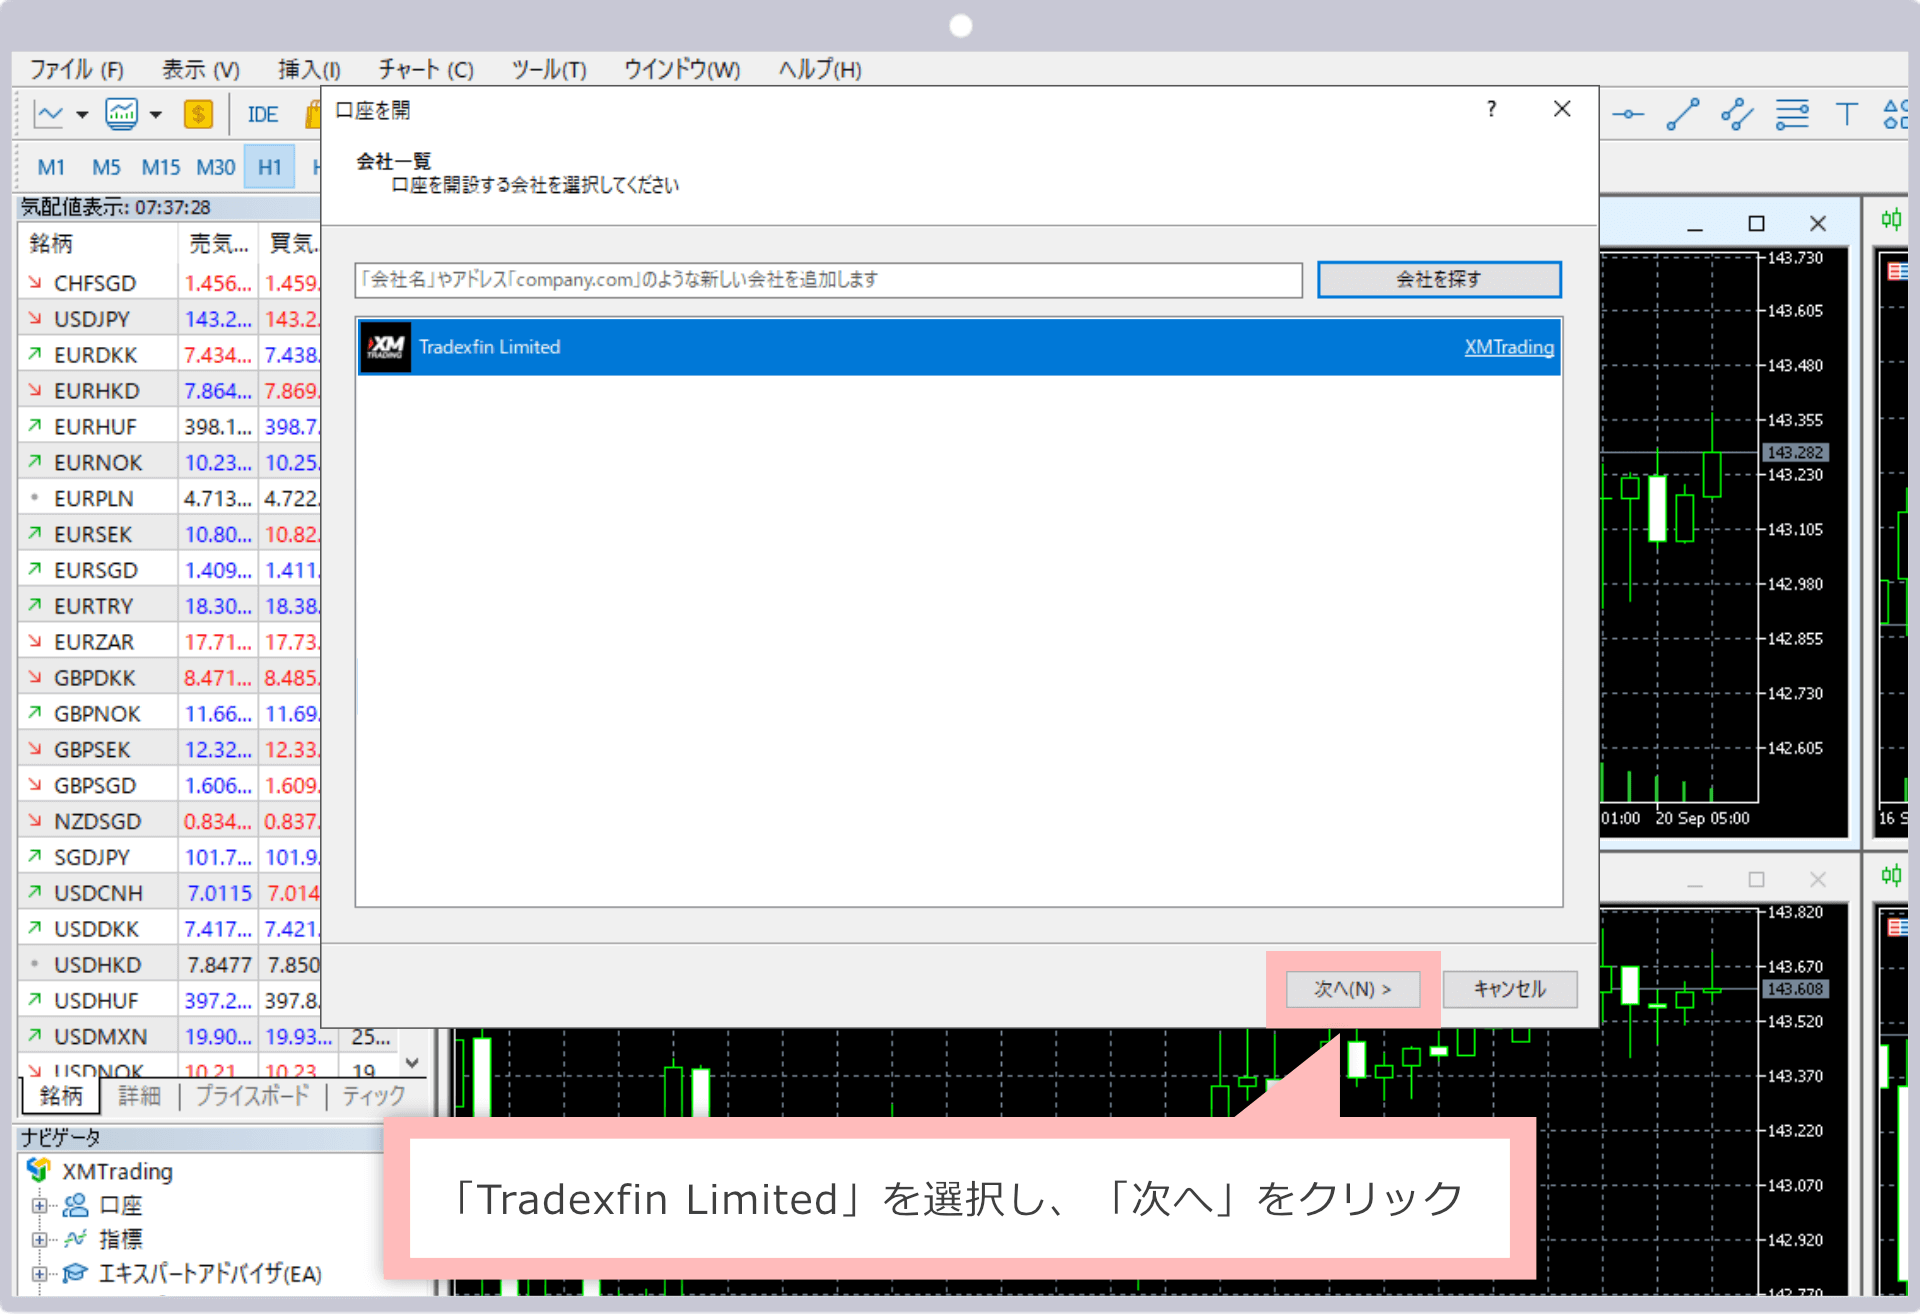
Task: Select the equidistant channel tool
Action: [x=1737, y=115]
